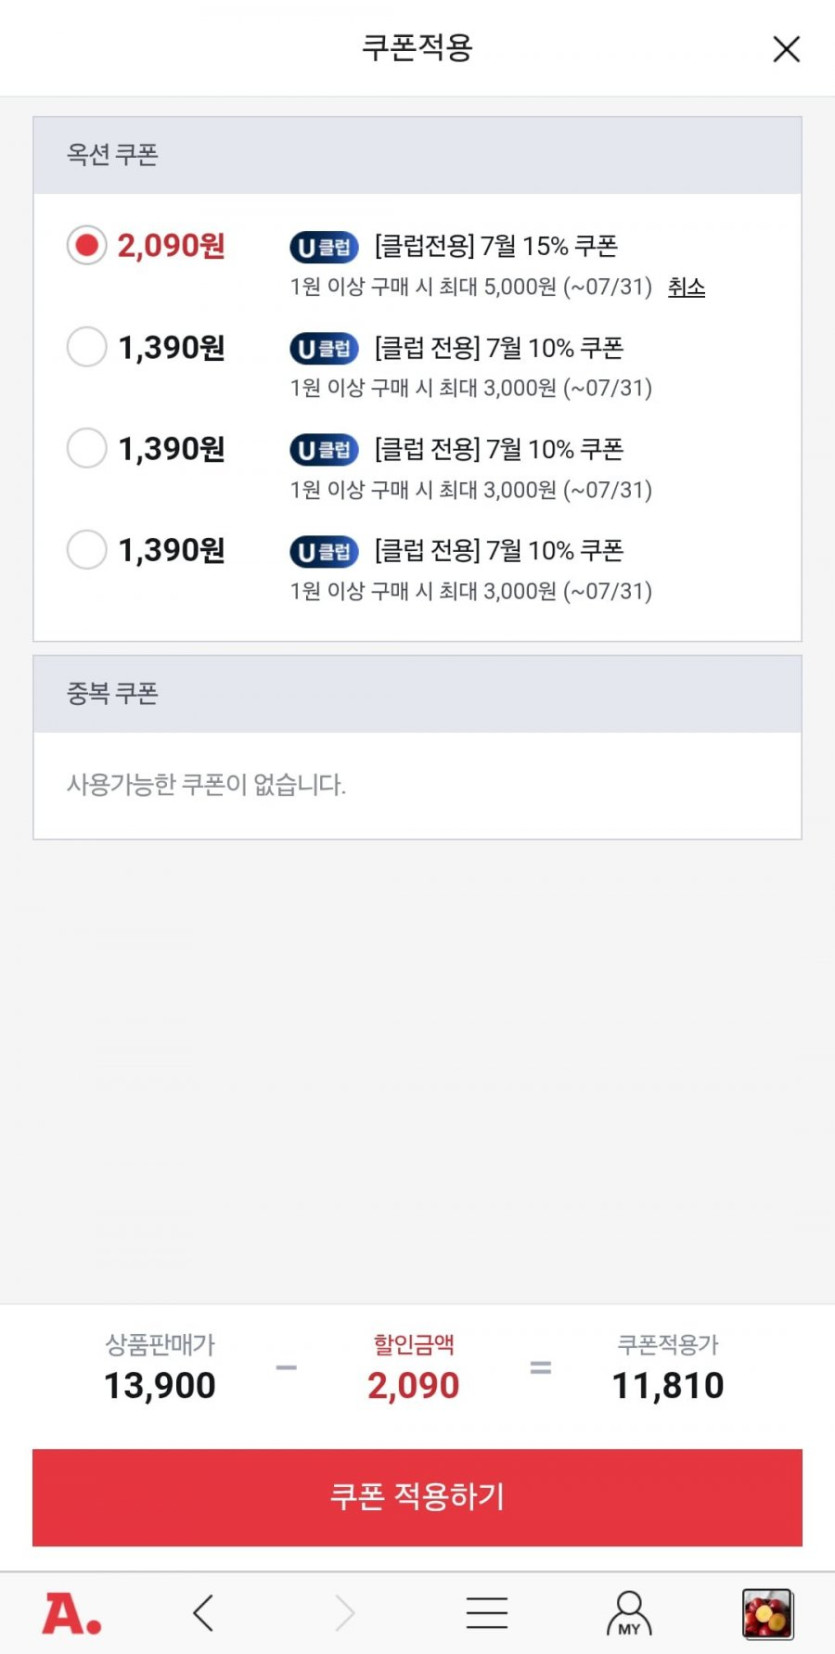The image size is (835, 1654).
Task: Tap the 할인금액 2,090 amount
Action: (413, 1385)
